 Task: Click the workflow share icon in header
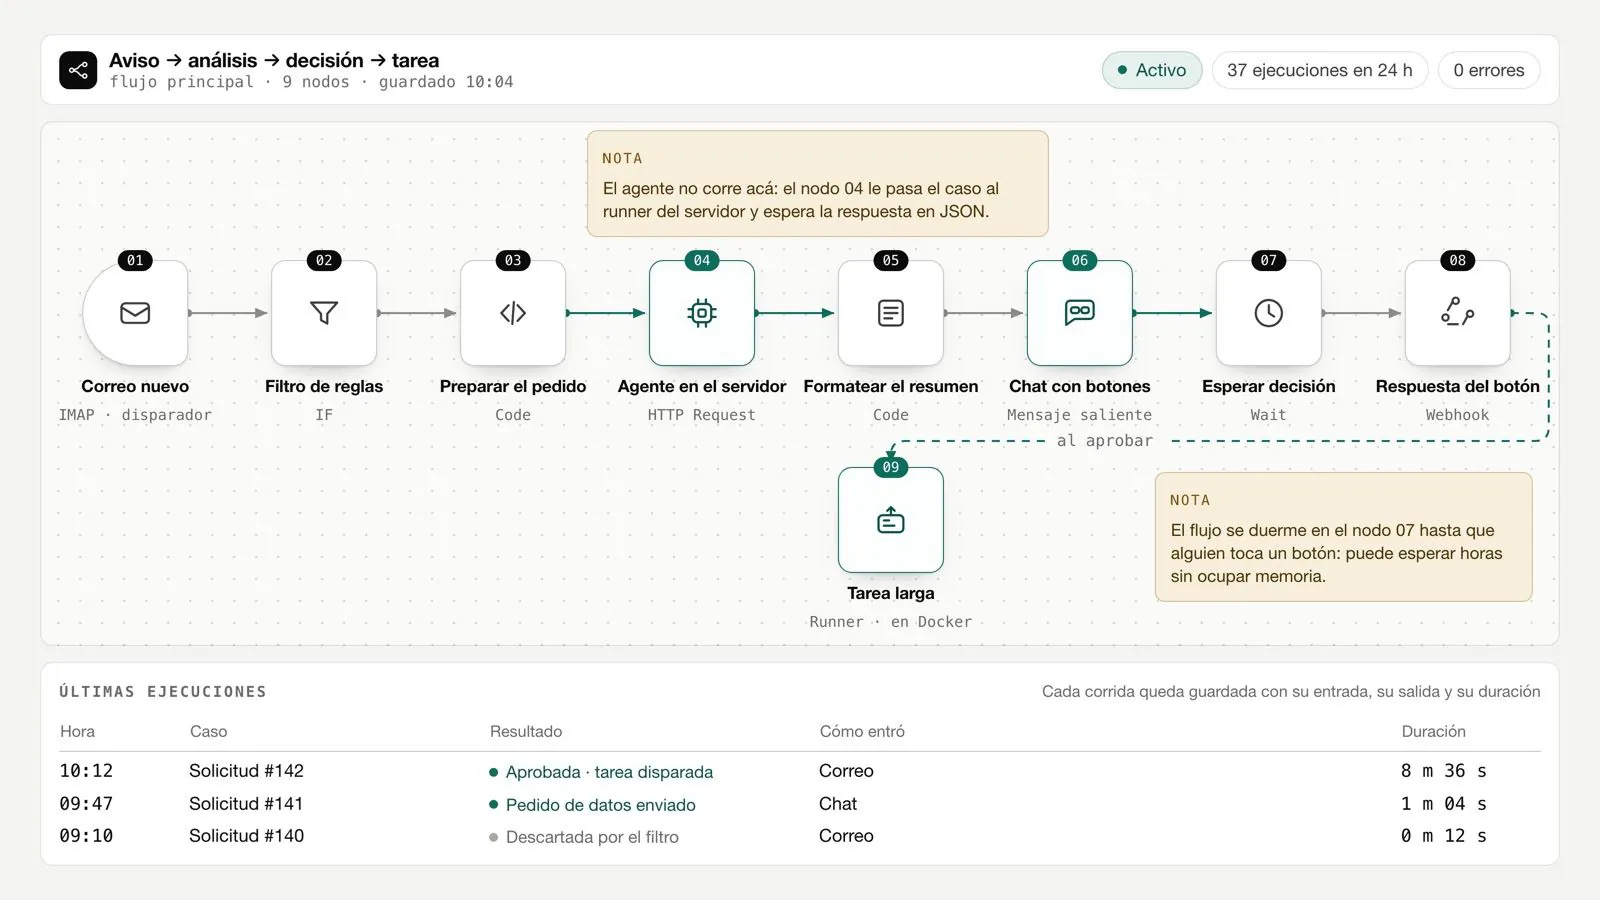click(x=78, y=70)
